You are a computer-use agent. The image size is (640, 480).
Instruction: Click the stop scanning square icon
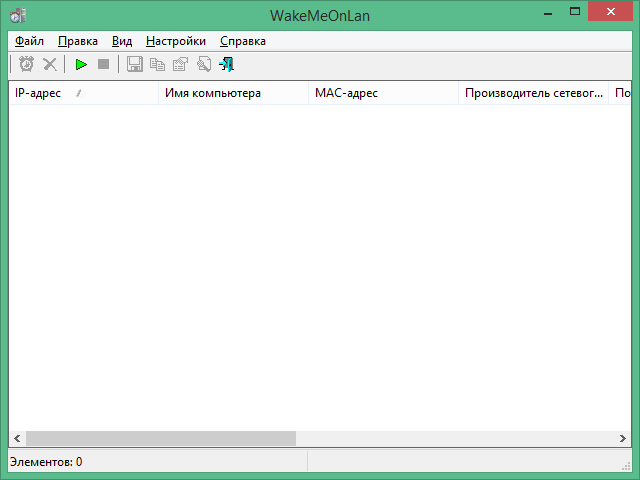point(103,64)
